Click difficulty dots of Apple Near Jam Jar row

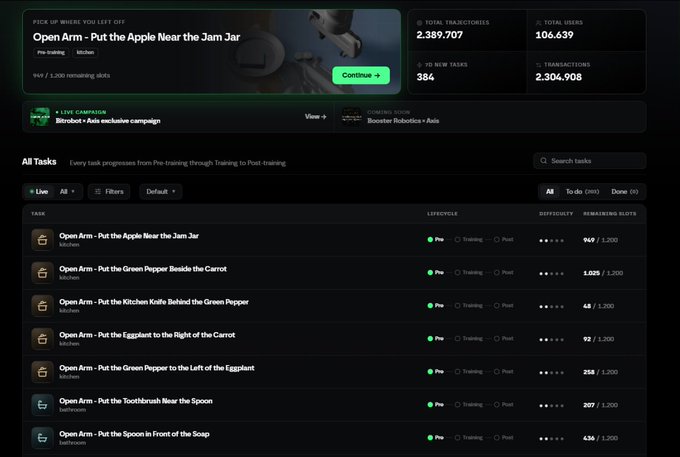point(551,241)
